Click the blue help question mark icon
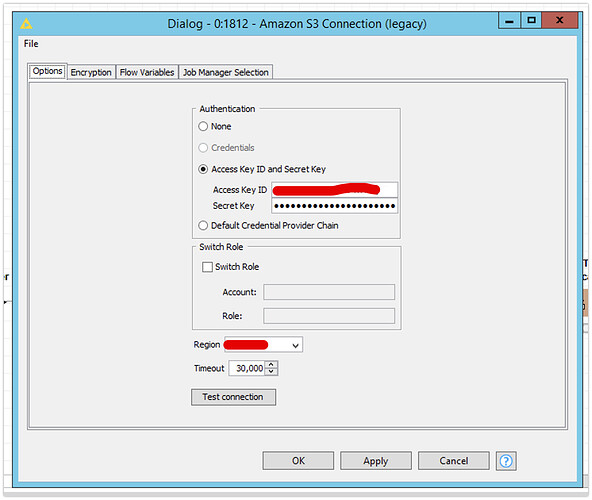Viewport: 592px width, 500px height. [506, 461]
